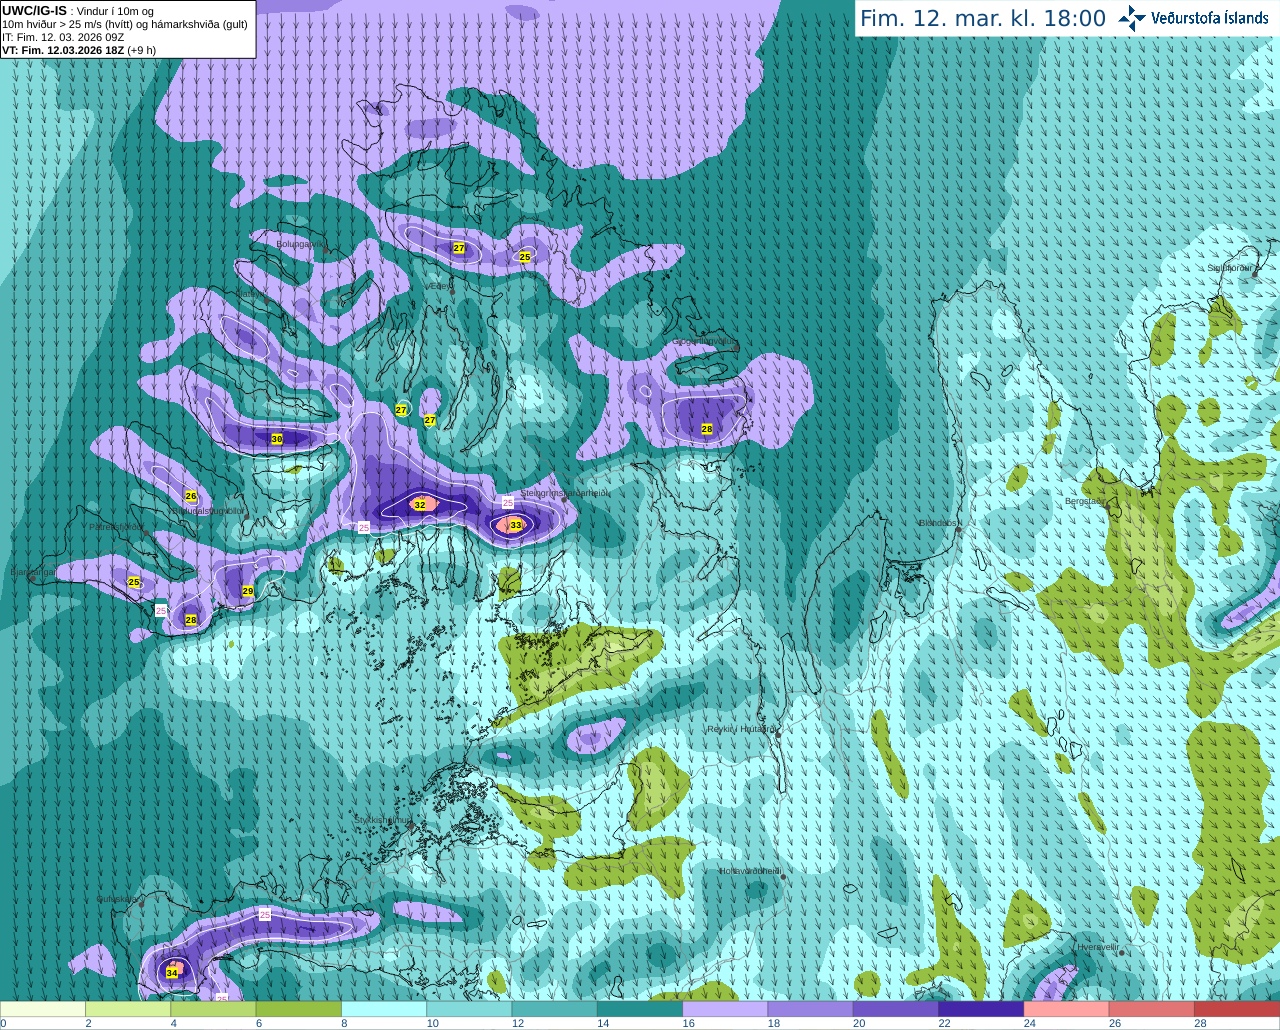Click the Bjargtangar place label

(33, 572)
